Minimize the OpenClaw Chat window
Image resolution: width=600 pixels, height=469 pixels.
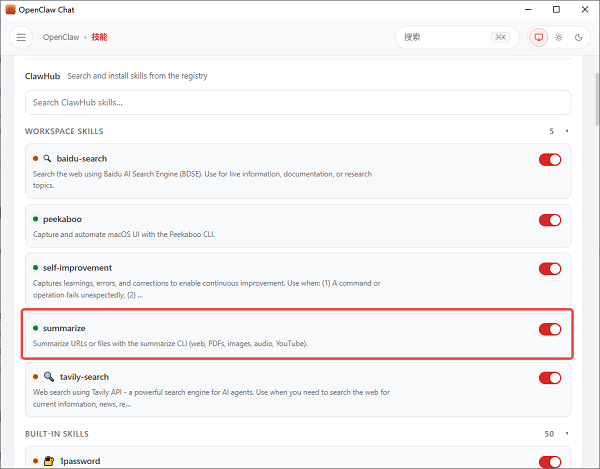[x=528, y=9]
